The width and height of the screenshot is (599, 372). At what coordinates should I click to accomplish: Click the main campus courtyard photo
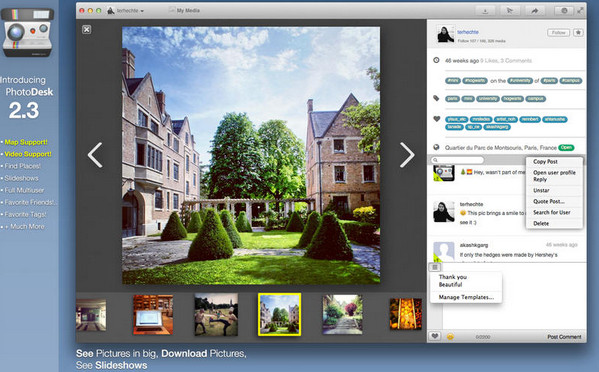click(251, 155)
